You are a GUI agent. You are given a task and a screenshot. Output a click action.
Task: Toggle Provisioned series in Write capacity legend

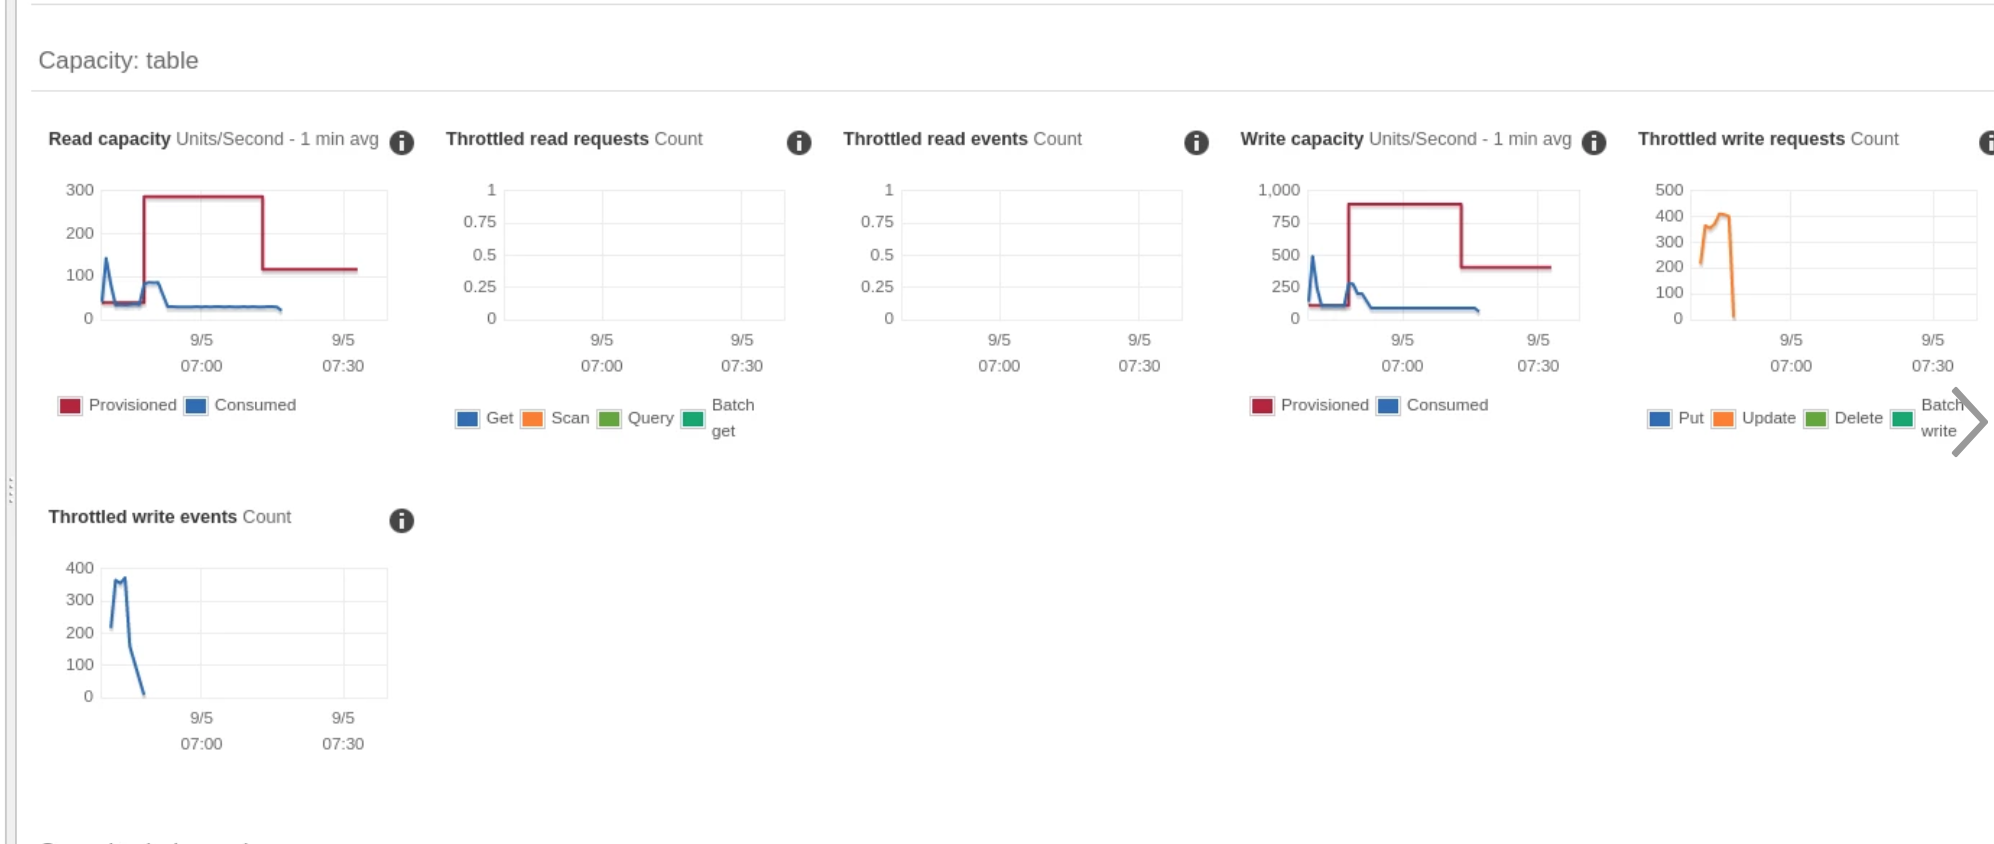click(x=1262, y=406)
